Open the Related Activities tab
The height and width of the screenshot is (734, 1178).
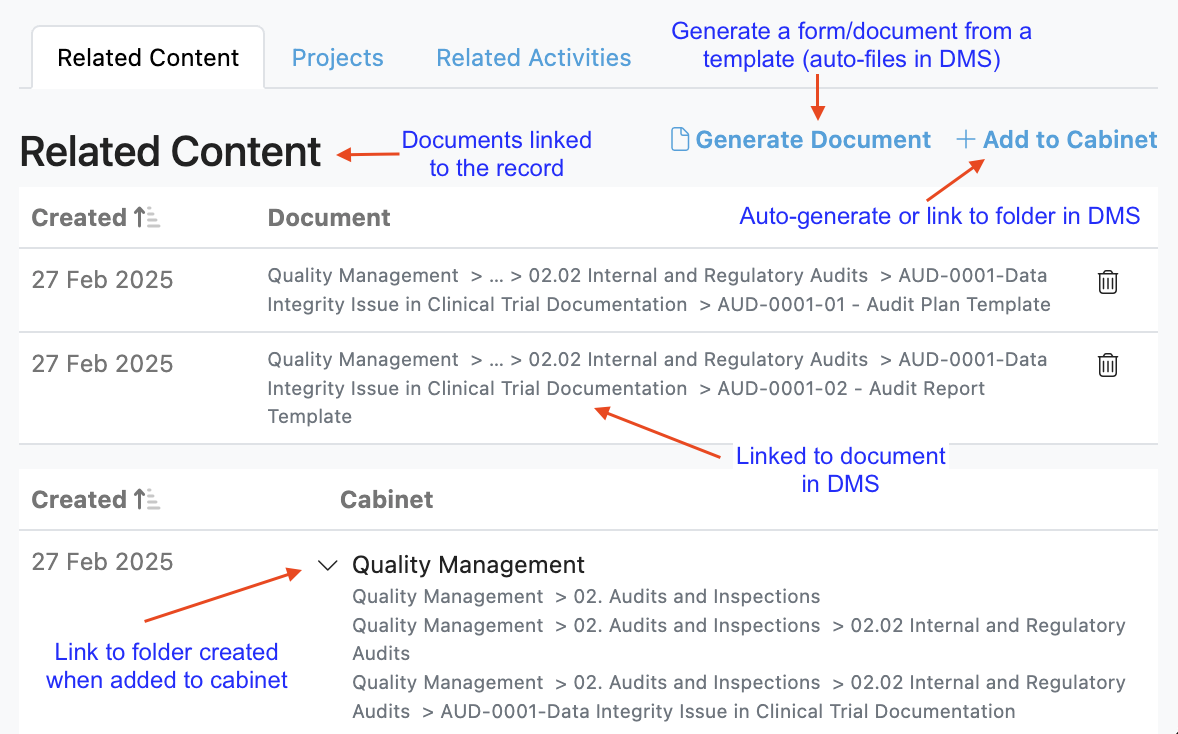coord(533,58)
